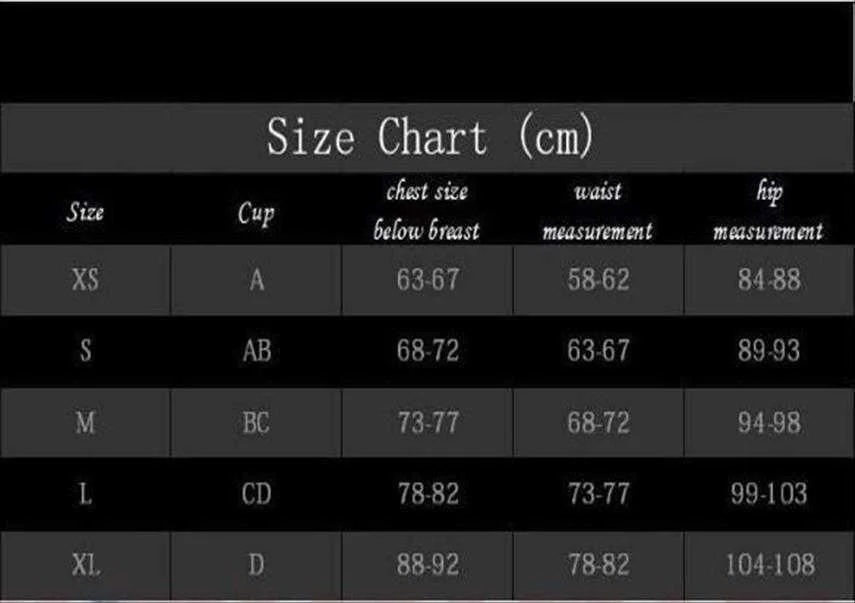Screen dimensions: 855x603
Task: Click the AB cup cell
Action: (x=256, y=351)
